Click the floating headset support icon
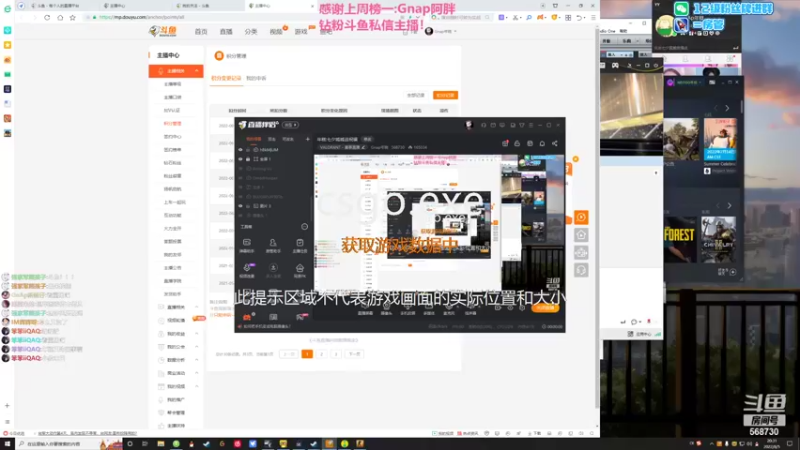 point(581,270)
